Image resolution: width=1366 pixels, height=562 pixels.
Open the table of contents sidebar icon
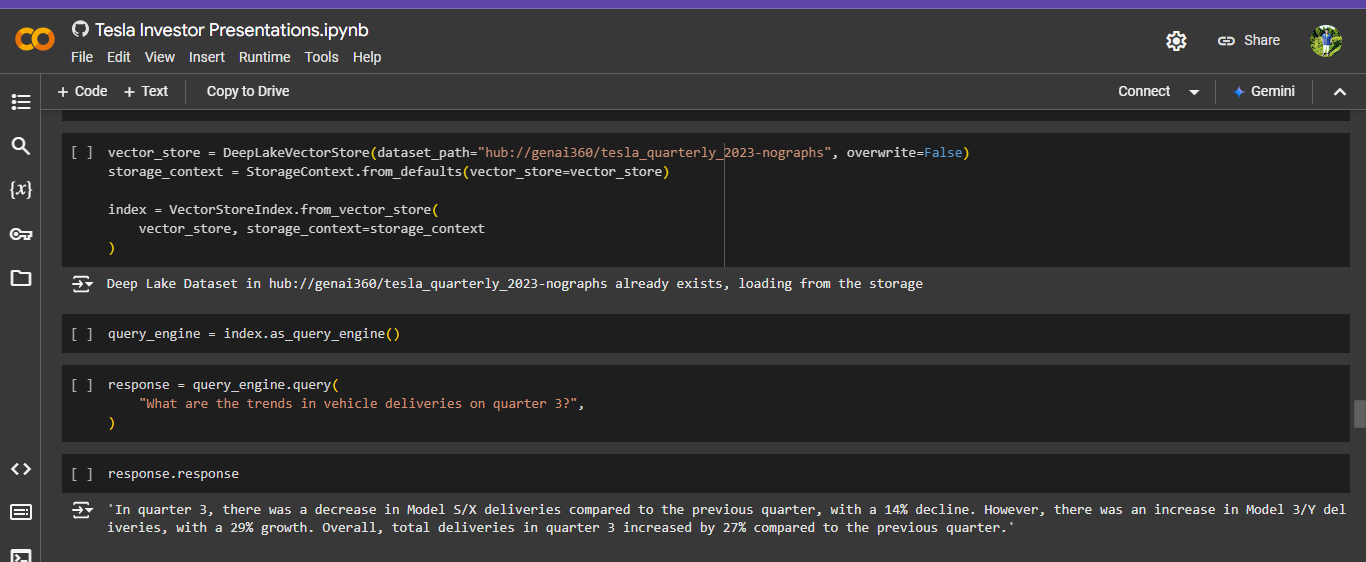[x=21, y=102]
